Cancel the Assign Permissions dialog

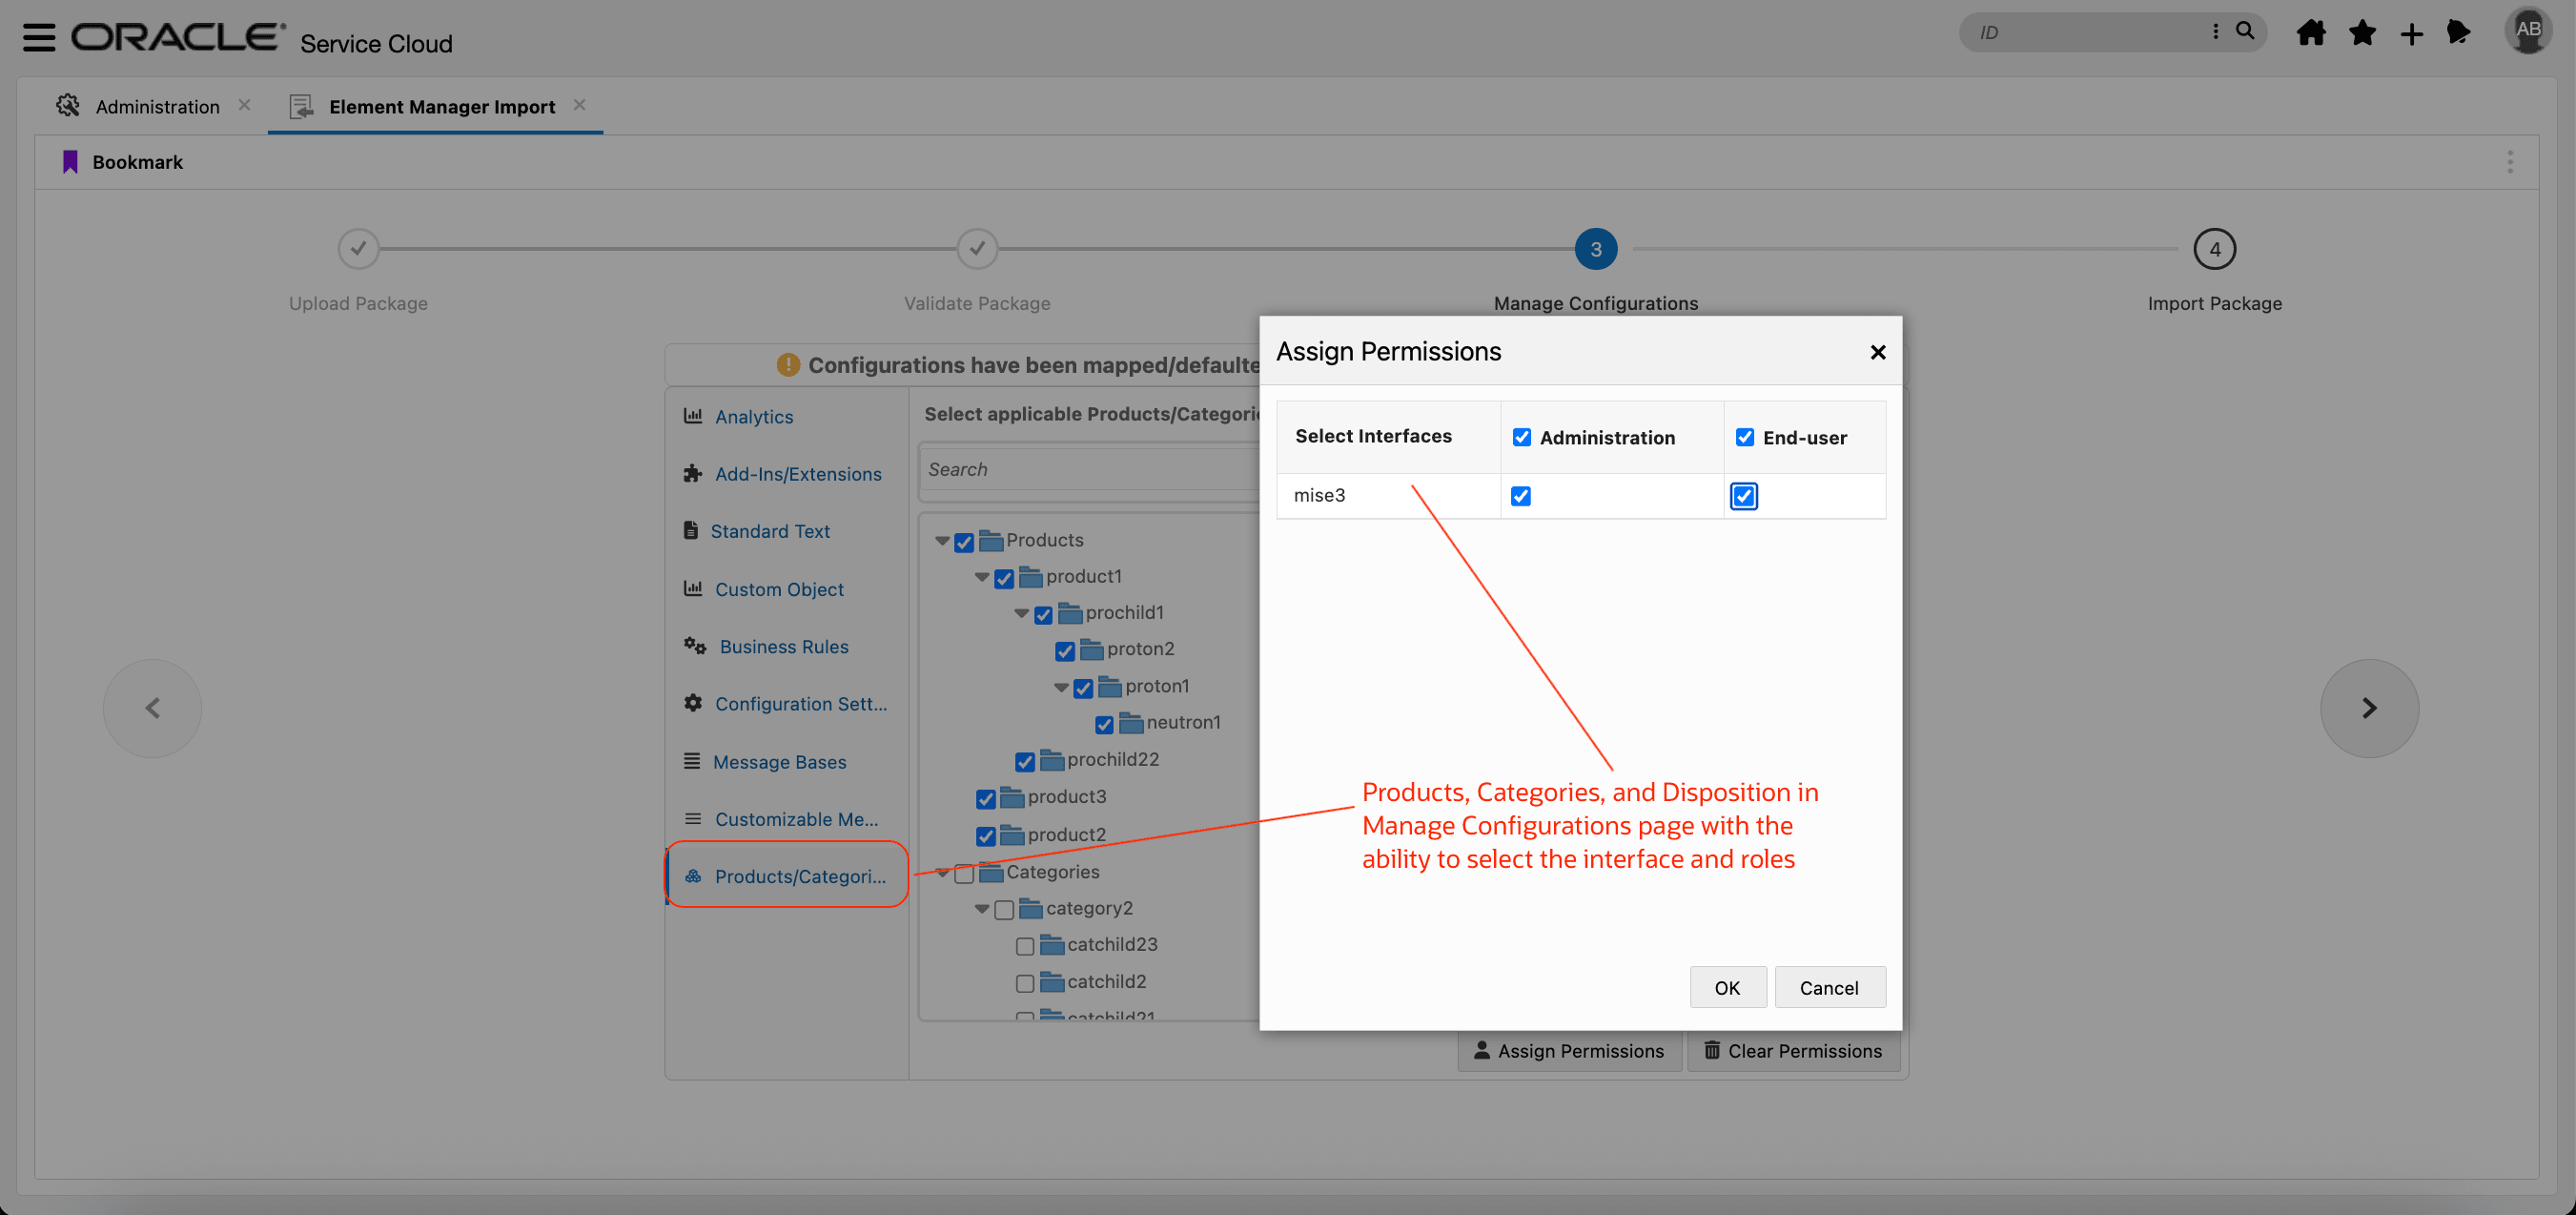pos(1828,987)
